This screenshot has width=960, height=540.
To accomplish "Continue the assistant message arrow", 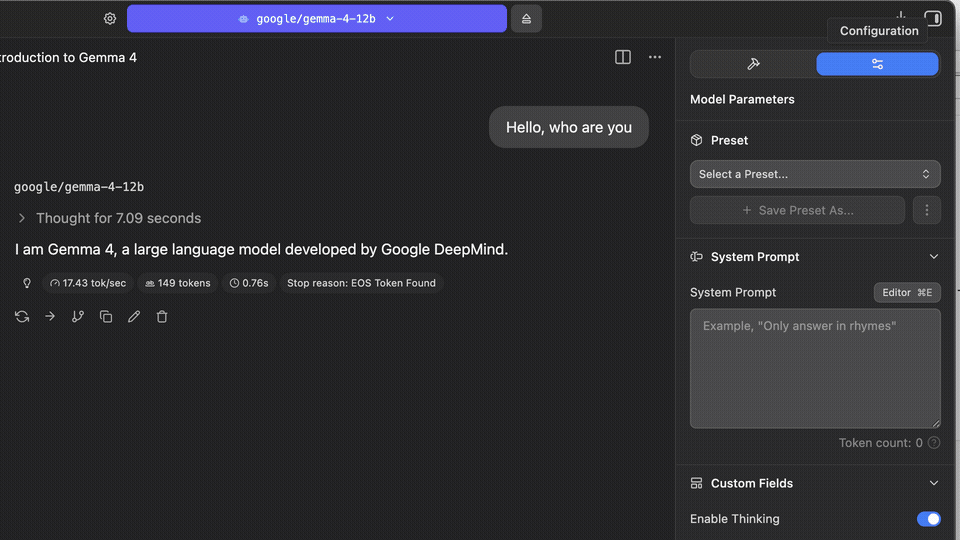I will click(x=50, y=317).
